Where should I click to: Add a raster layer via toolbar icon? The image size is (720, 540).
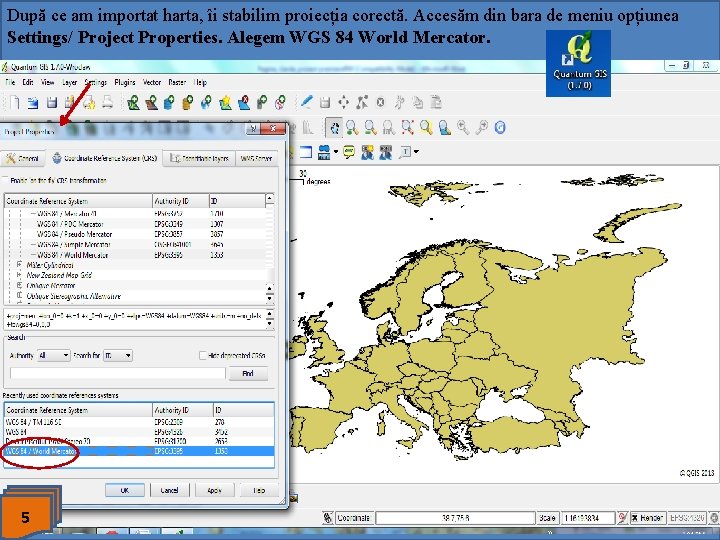tap(151, 102)
